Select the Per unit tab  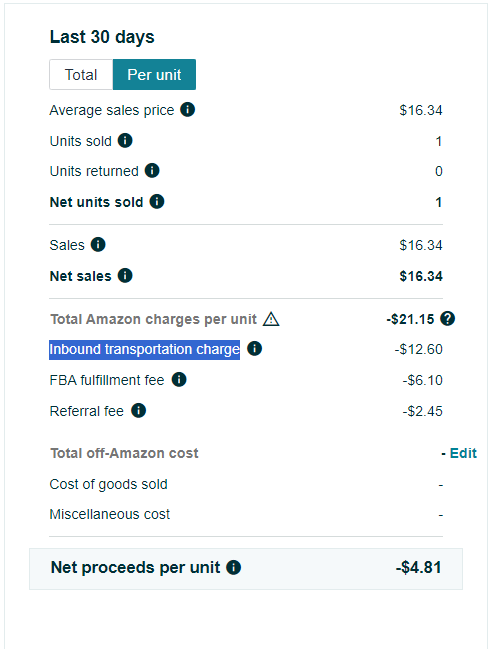(154, 75)
